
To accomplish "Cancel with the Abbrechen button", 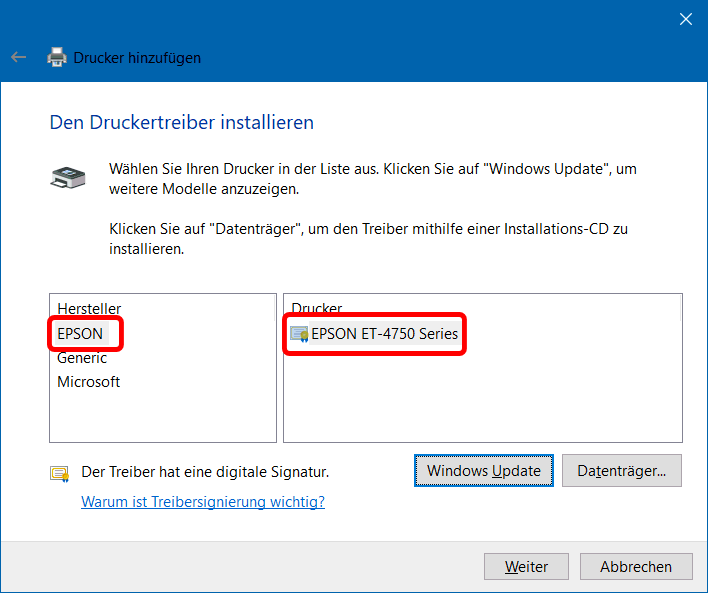I will tap(636, 567).
